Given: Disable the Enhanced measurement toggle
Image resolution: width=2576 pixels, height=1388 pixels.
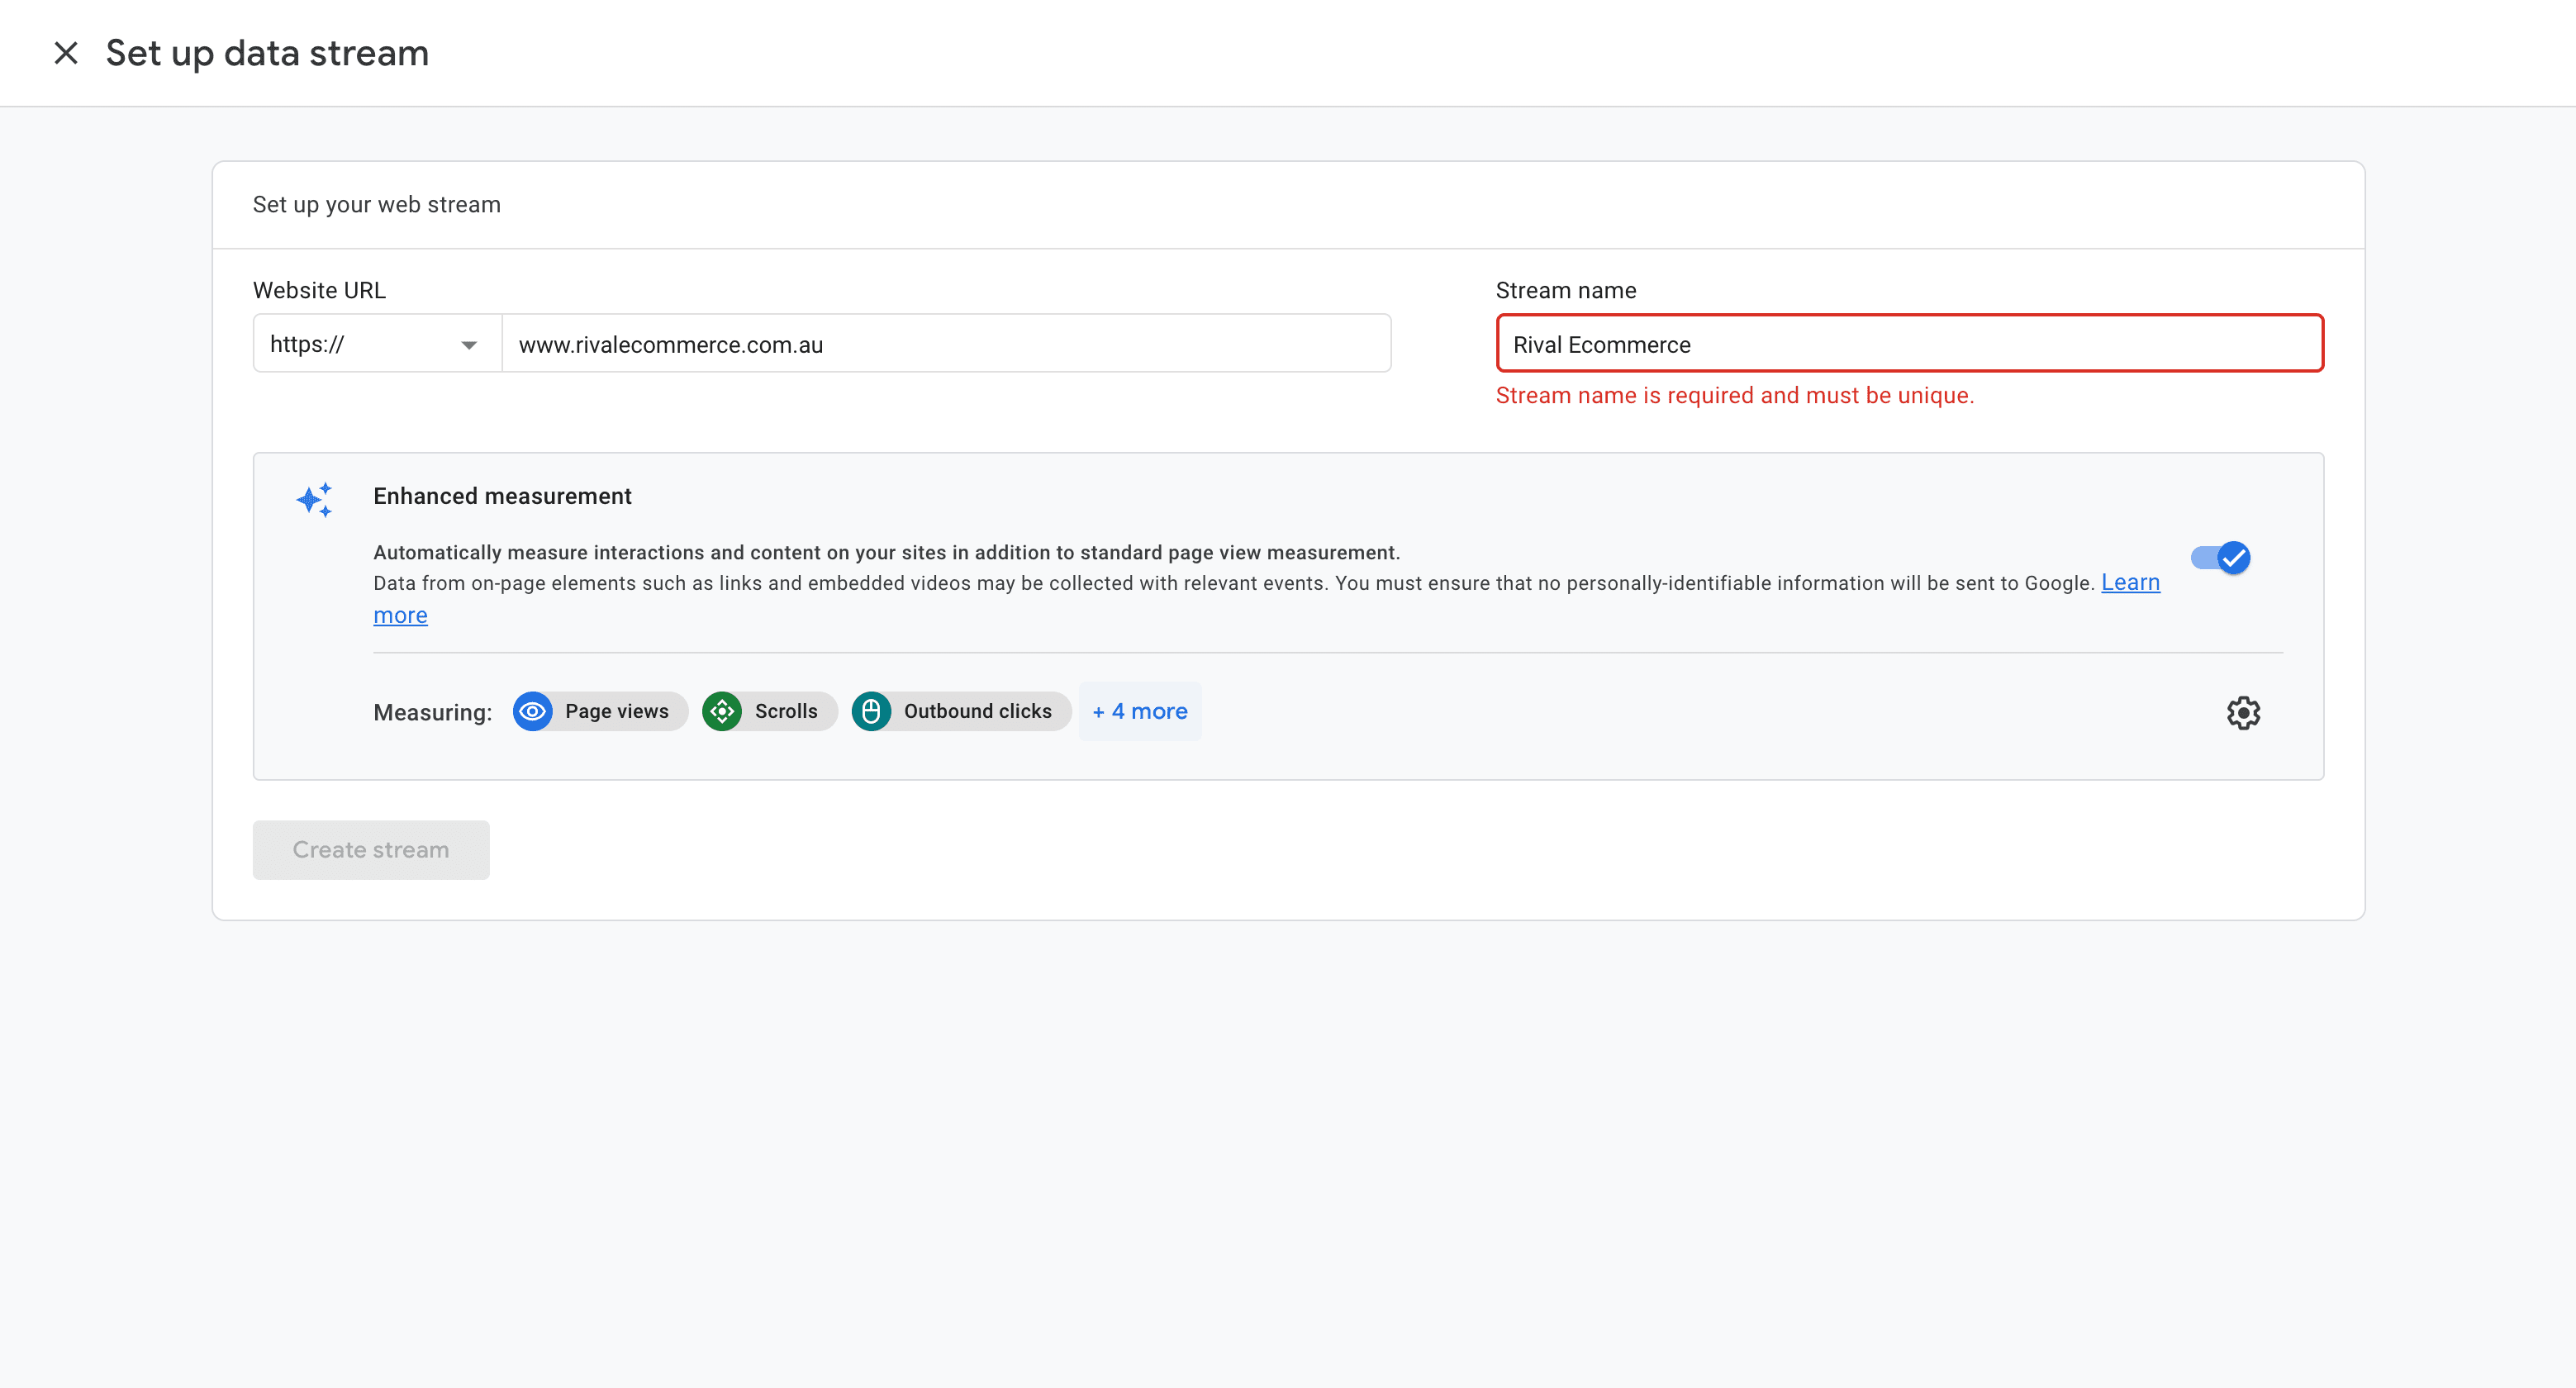Looking at the screenshot, I should click(2221, 558).
